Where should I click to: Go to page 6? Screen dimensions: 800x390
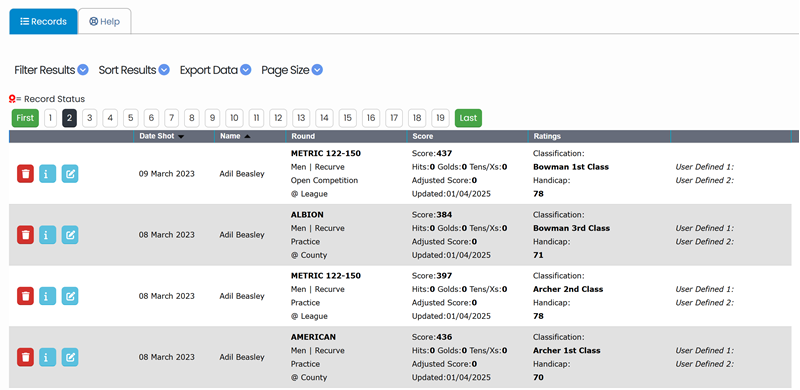click(151, 118)
